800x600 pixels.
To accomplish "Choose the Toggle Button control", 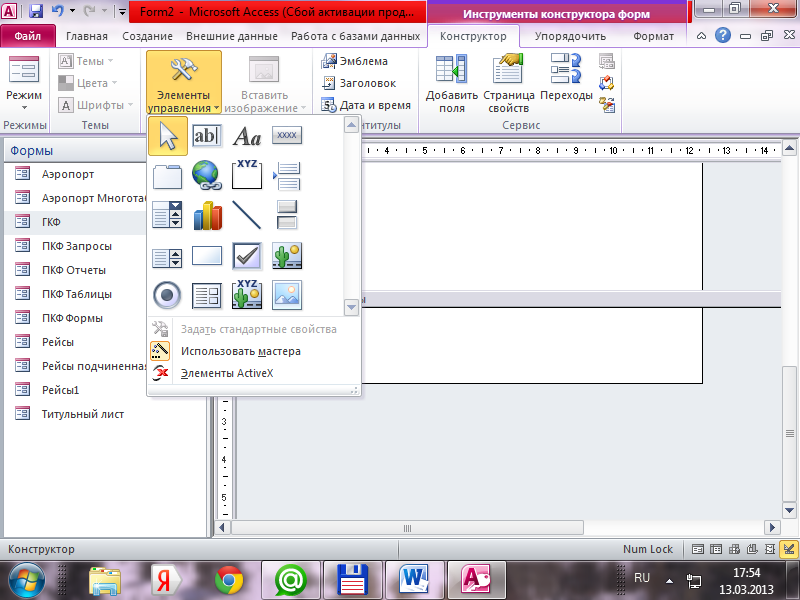I will (x=287, y=214).
